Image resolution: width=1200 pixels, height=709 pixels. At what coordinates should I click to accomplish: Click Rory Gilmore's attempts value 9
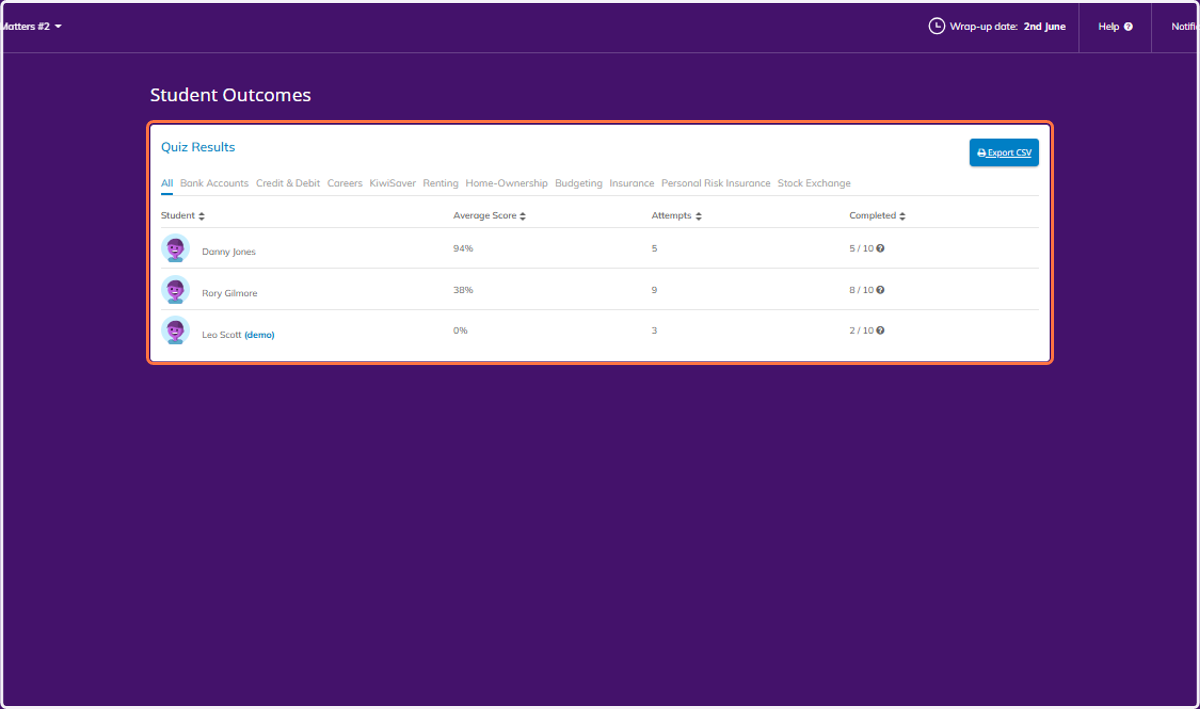(x=654, y=290)
